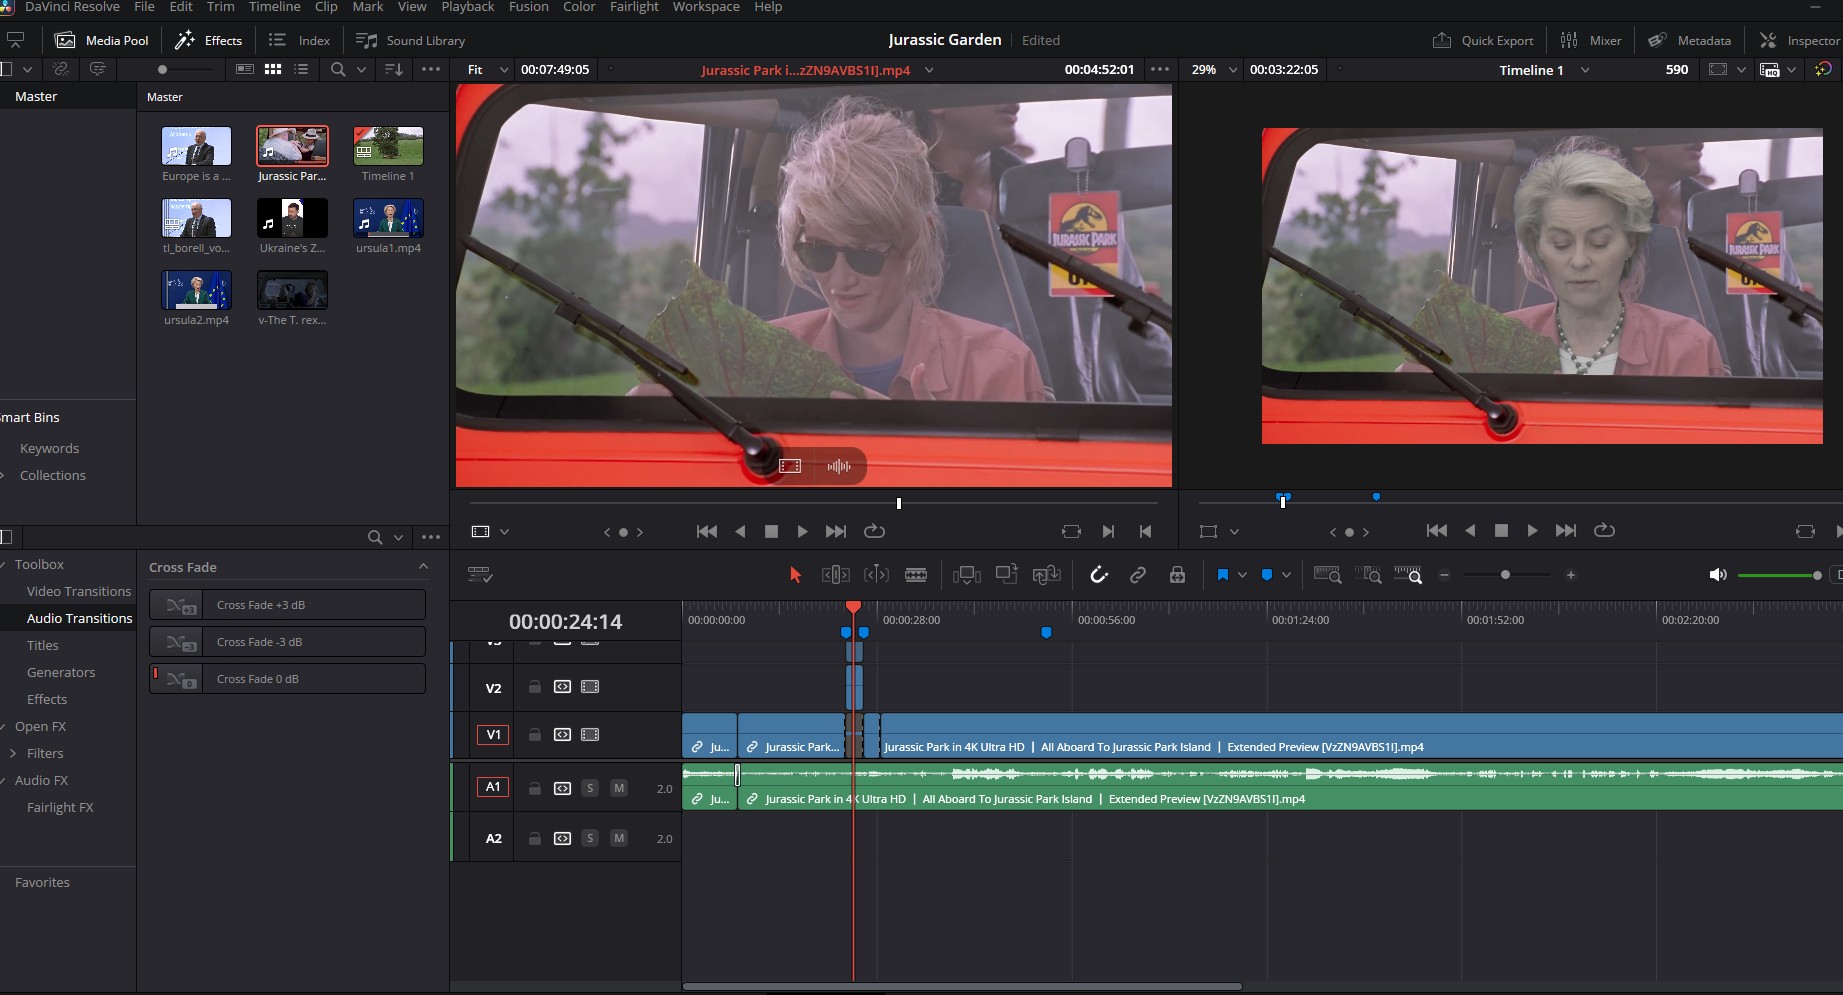The image size is (1843, 995).
Task: Open the marker color dropdown arrow
Action: [x=1286, y=575]
